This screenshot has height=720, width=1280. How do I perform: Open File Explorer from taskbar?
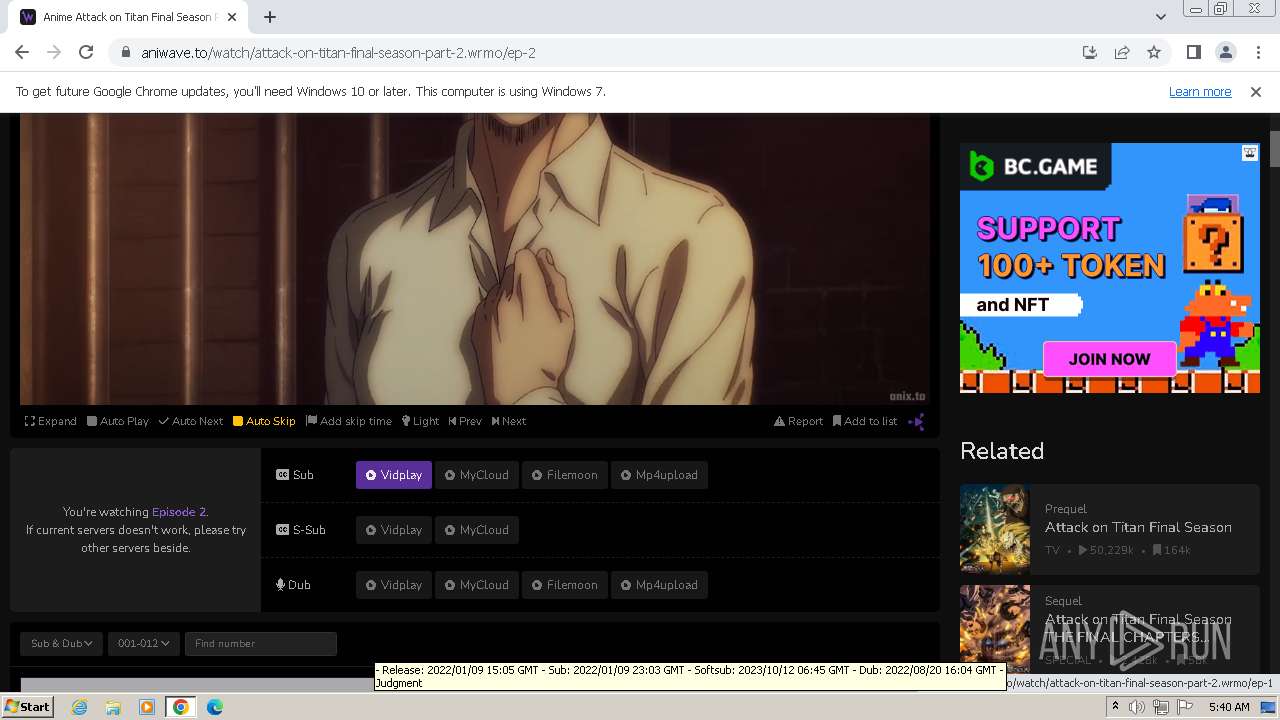[113, 707]
